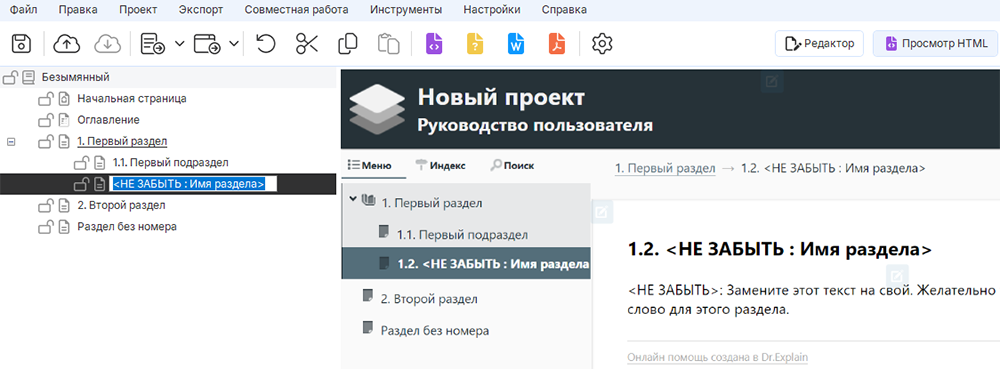The width and height of the screenshot is (1000, 369).
Task: Switch to Меню tab in preview
Action: click(x=369, y=166)
